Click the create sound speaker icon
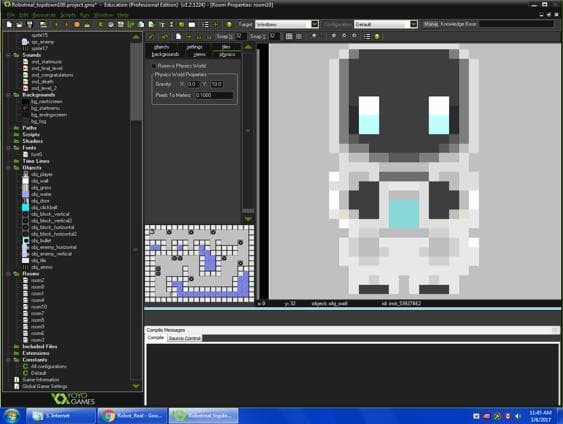Screen dimensions: 563x424 click(x=111, y=24)
